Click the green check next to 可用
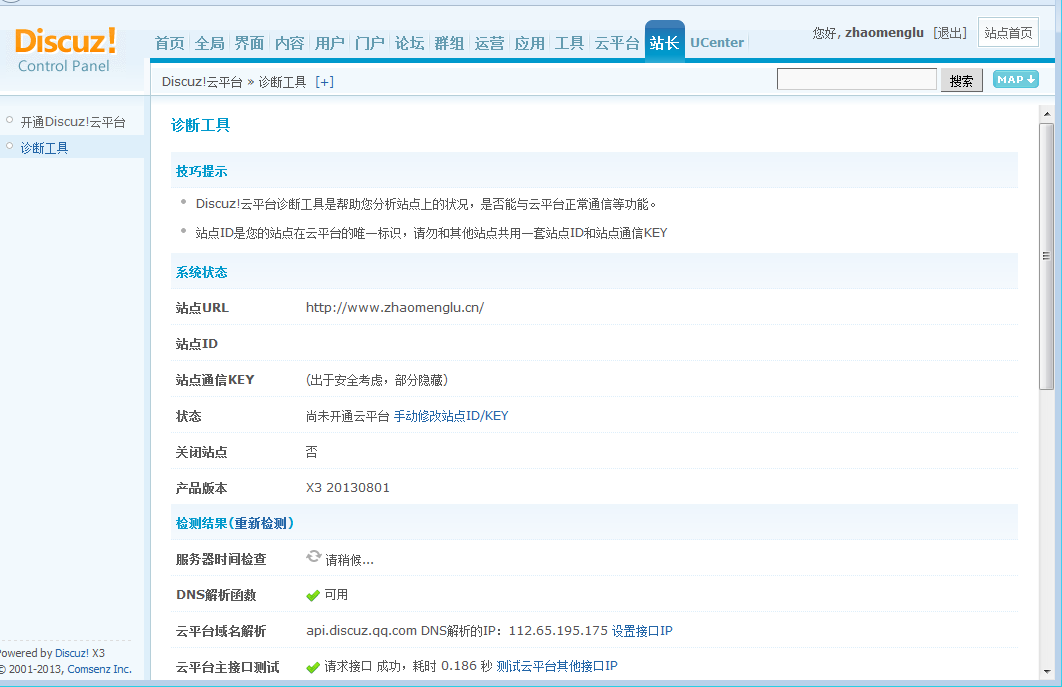 click(x=313, y=595)
